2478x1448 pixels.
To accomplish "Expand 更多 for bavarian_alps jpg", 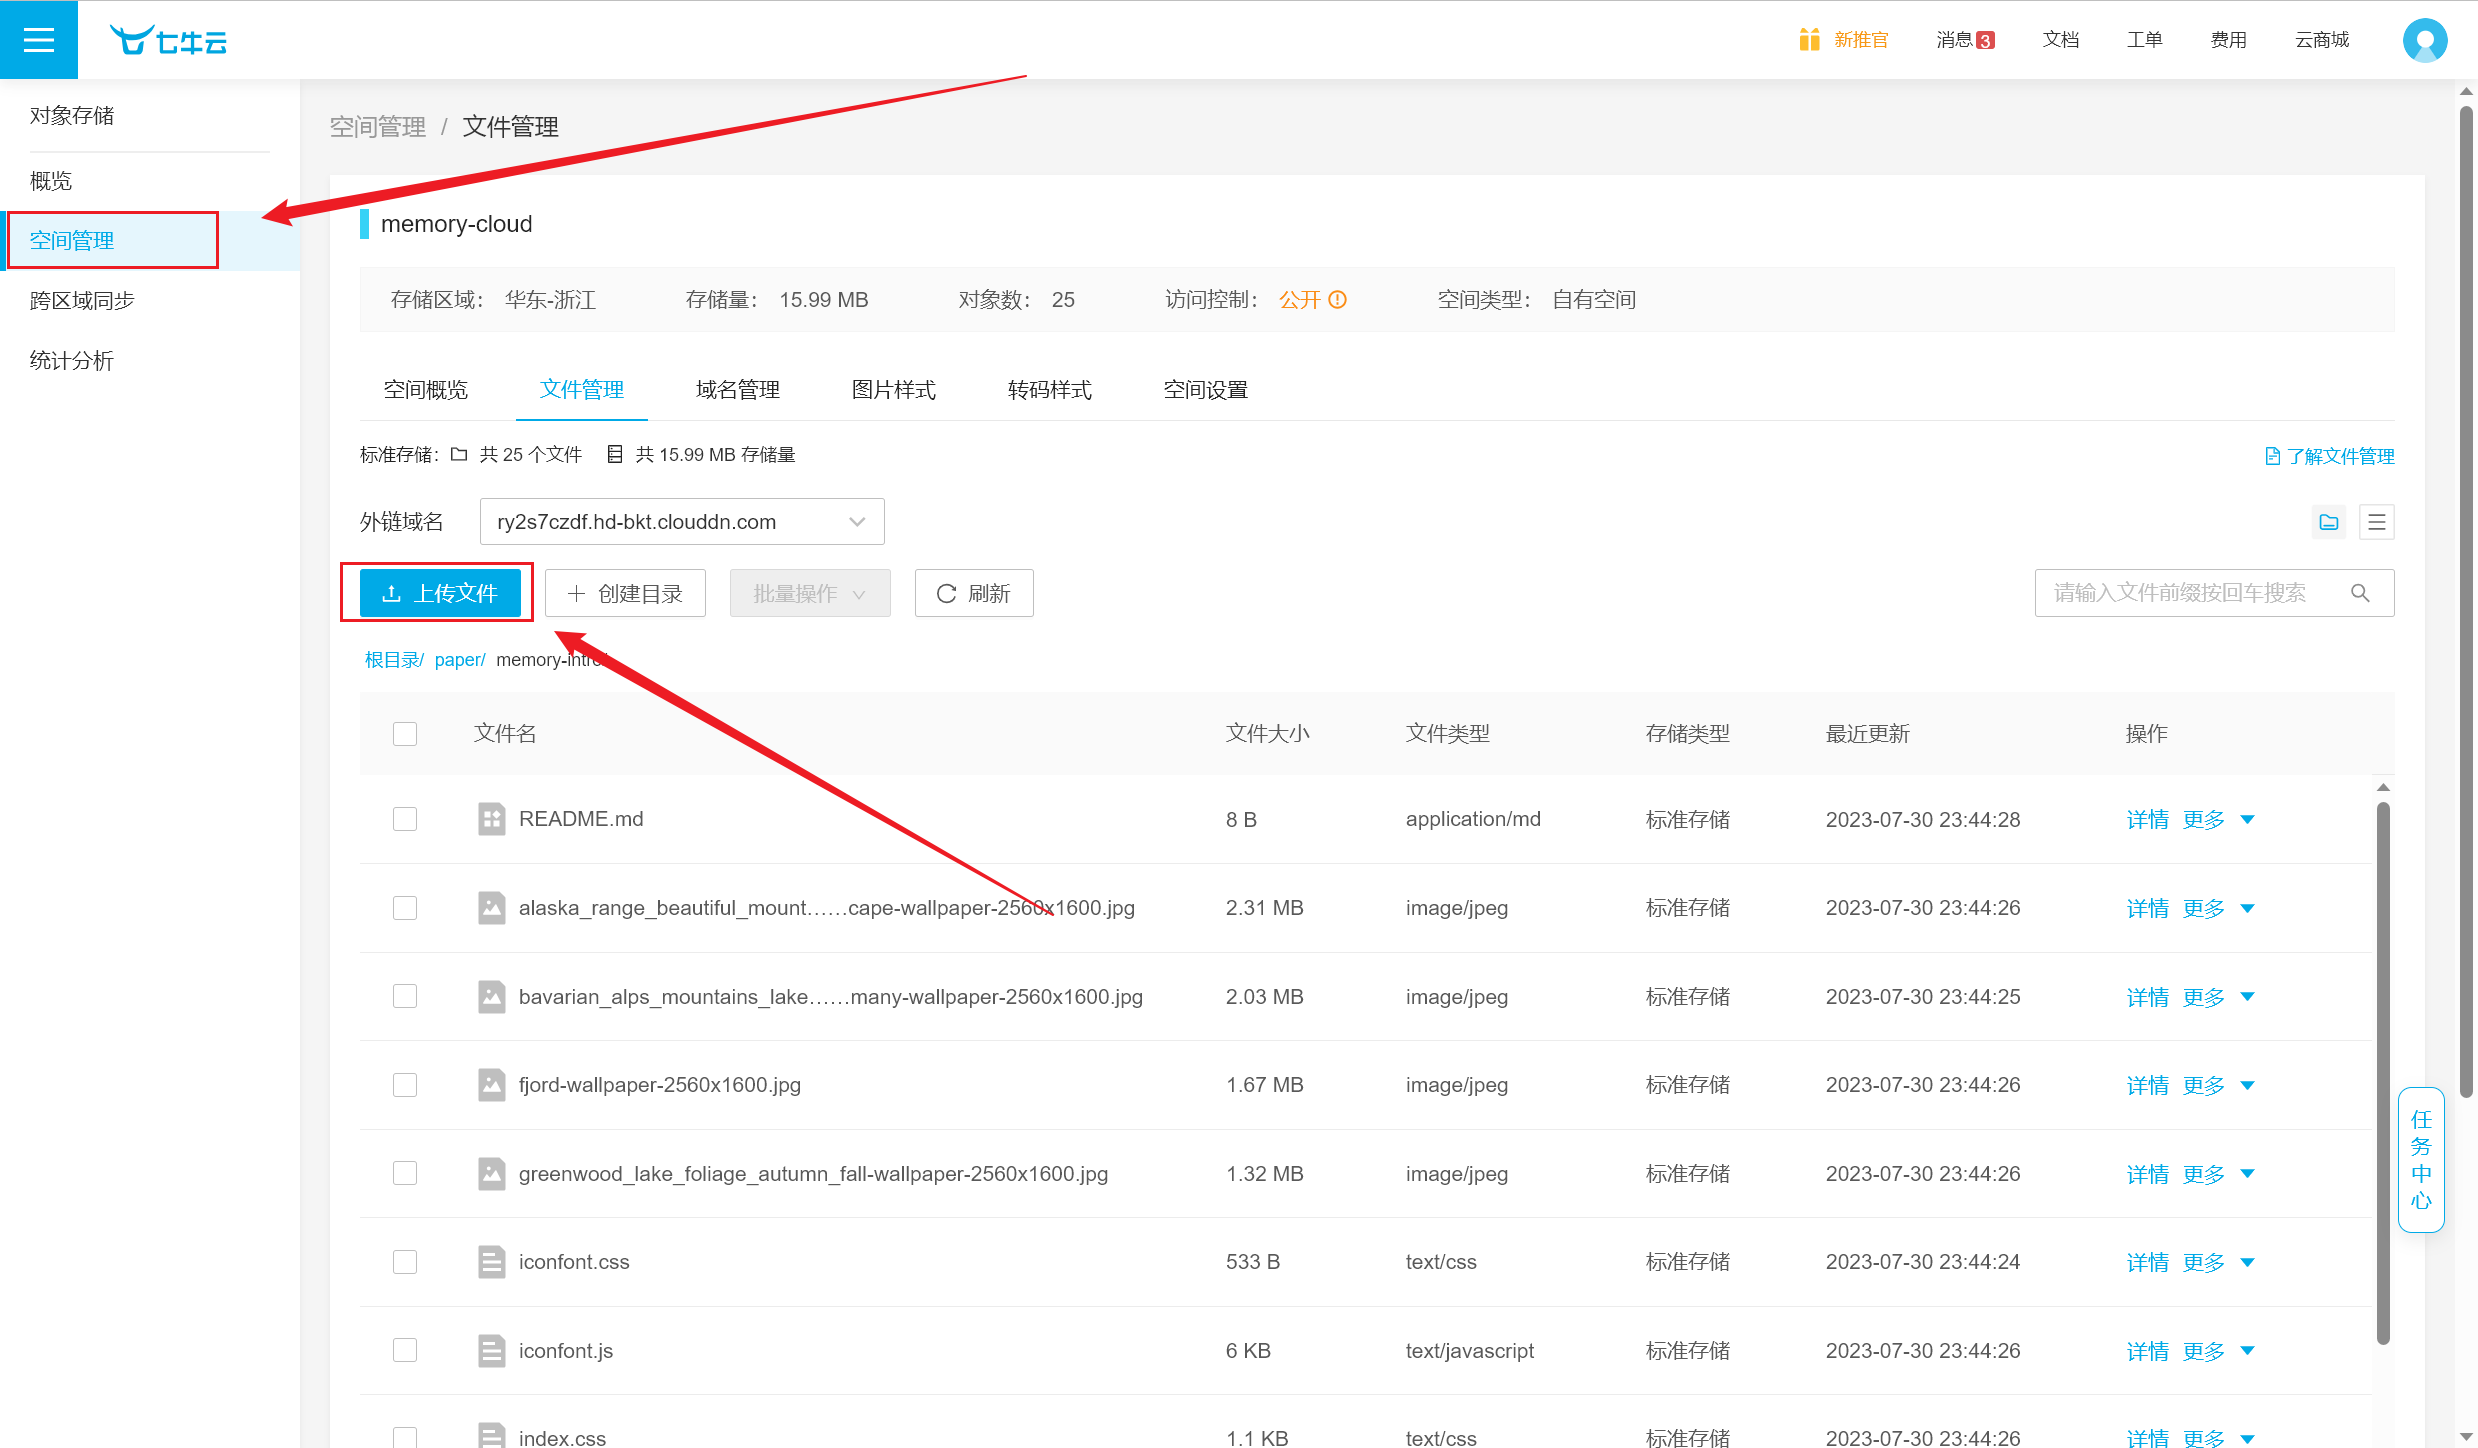I will pos(2218,997).
